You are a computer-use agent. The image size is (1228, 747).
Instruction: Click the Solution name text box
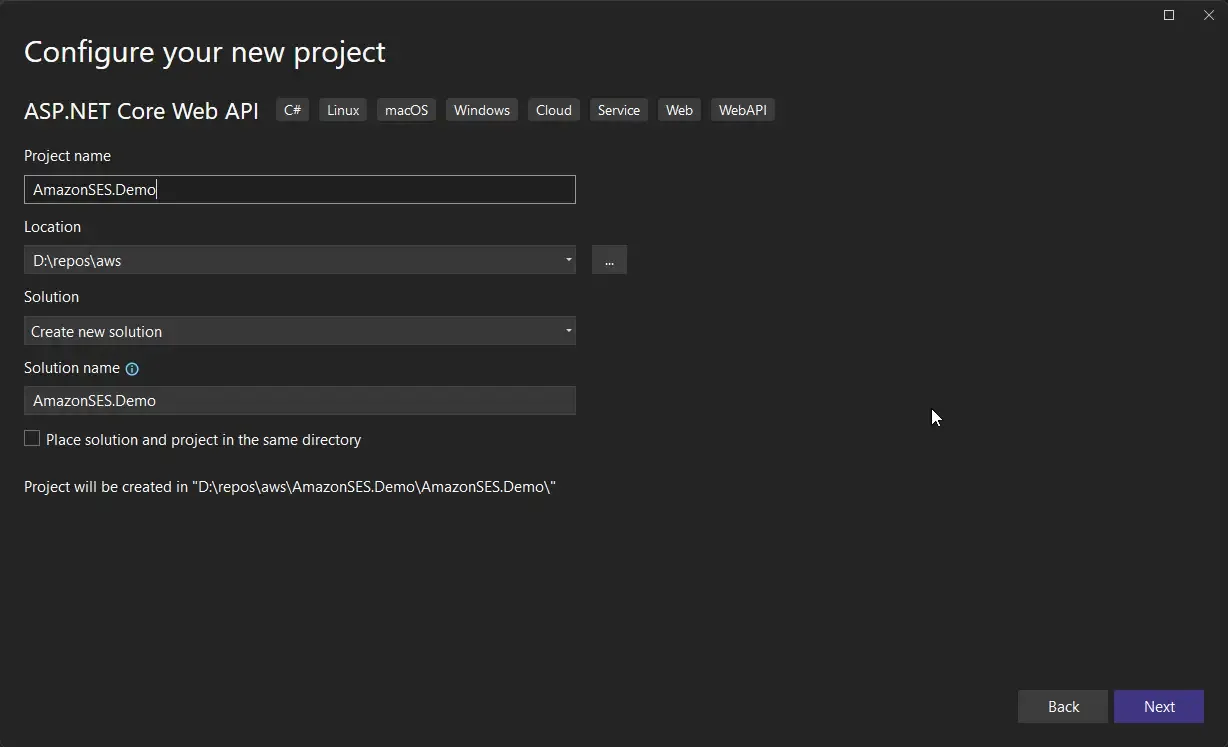click(x=300, y=400)
